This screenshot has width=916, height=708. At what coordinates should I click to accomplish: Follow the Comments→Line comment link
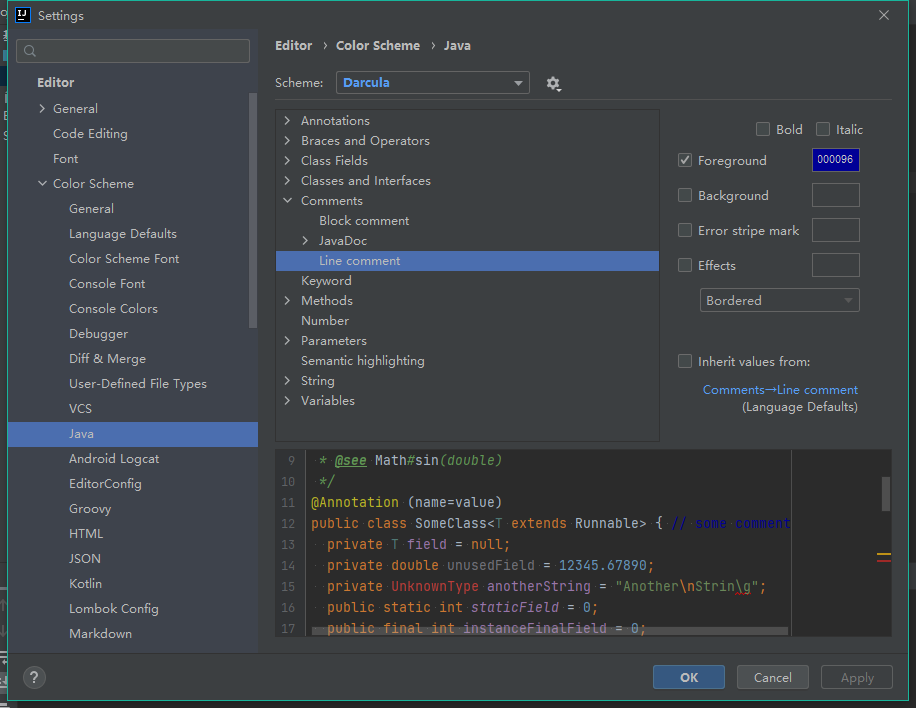click(780, 390)
